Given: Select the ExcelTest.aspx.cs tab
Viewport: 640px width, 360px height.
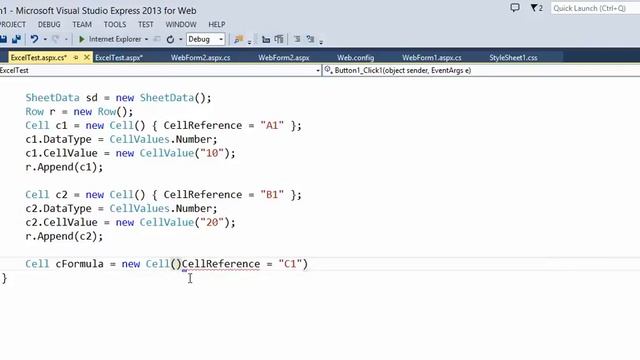Looking at the screenshot, I should 38,58.
